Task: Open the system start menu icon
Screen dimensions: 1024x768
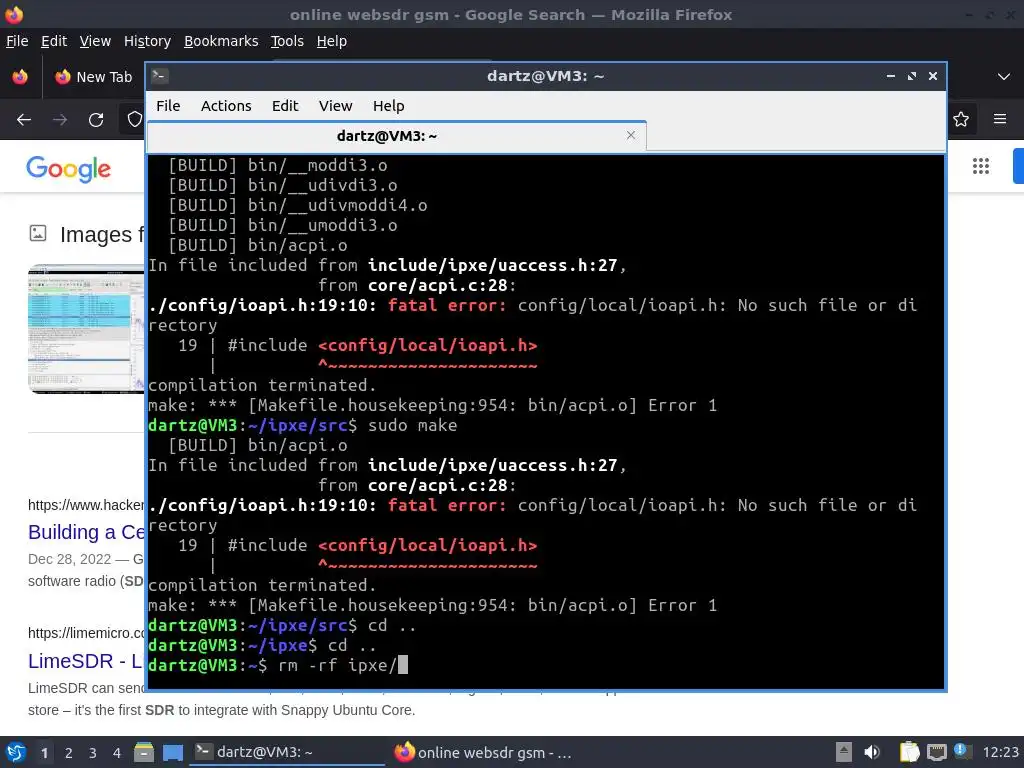Action: pos(16,752)
